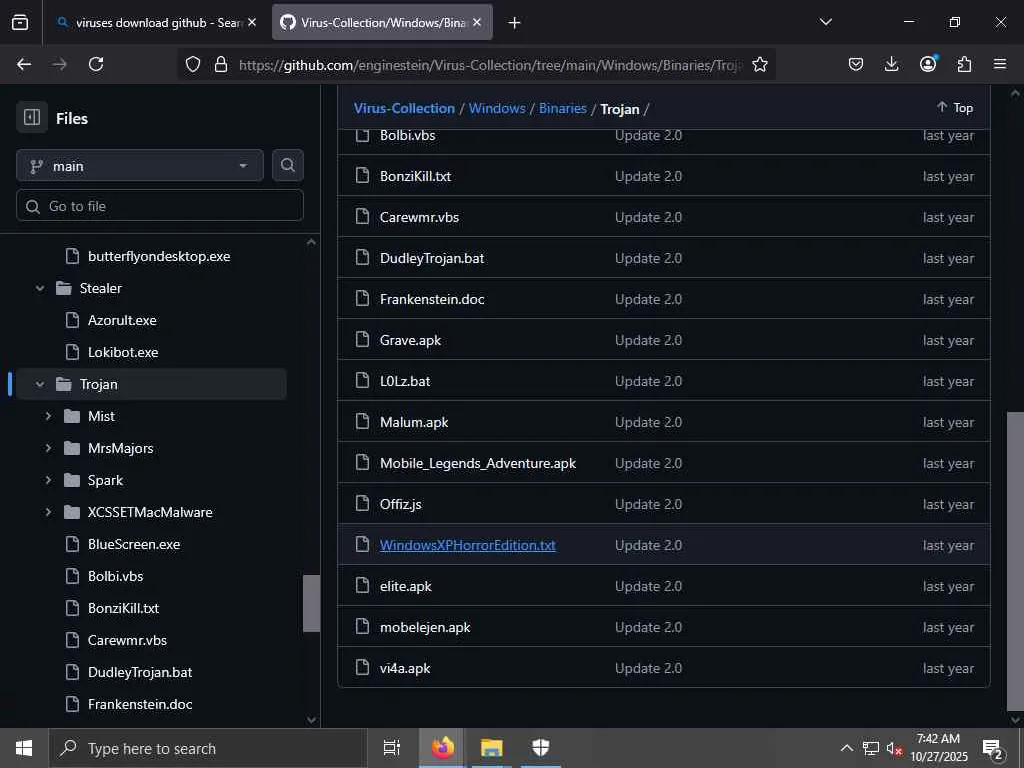Open the Firefox hamburger menu
This screenshot has height=768, width=1024.
coord(1000,64)
